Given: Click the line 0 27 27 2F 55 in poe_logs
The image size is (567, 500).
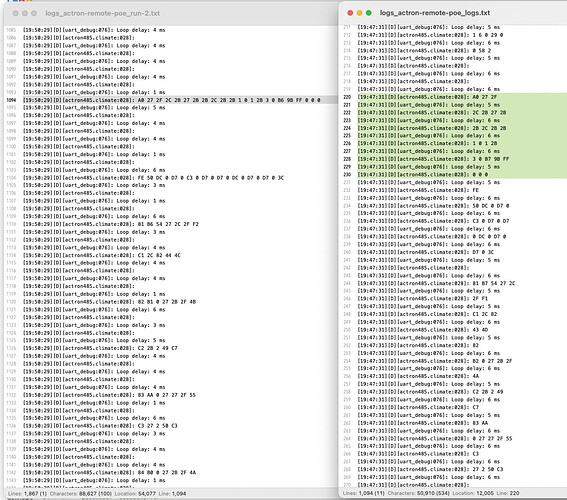Looking at the screenshot, I should click(435, 439).
